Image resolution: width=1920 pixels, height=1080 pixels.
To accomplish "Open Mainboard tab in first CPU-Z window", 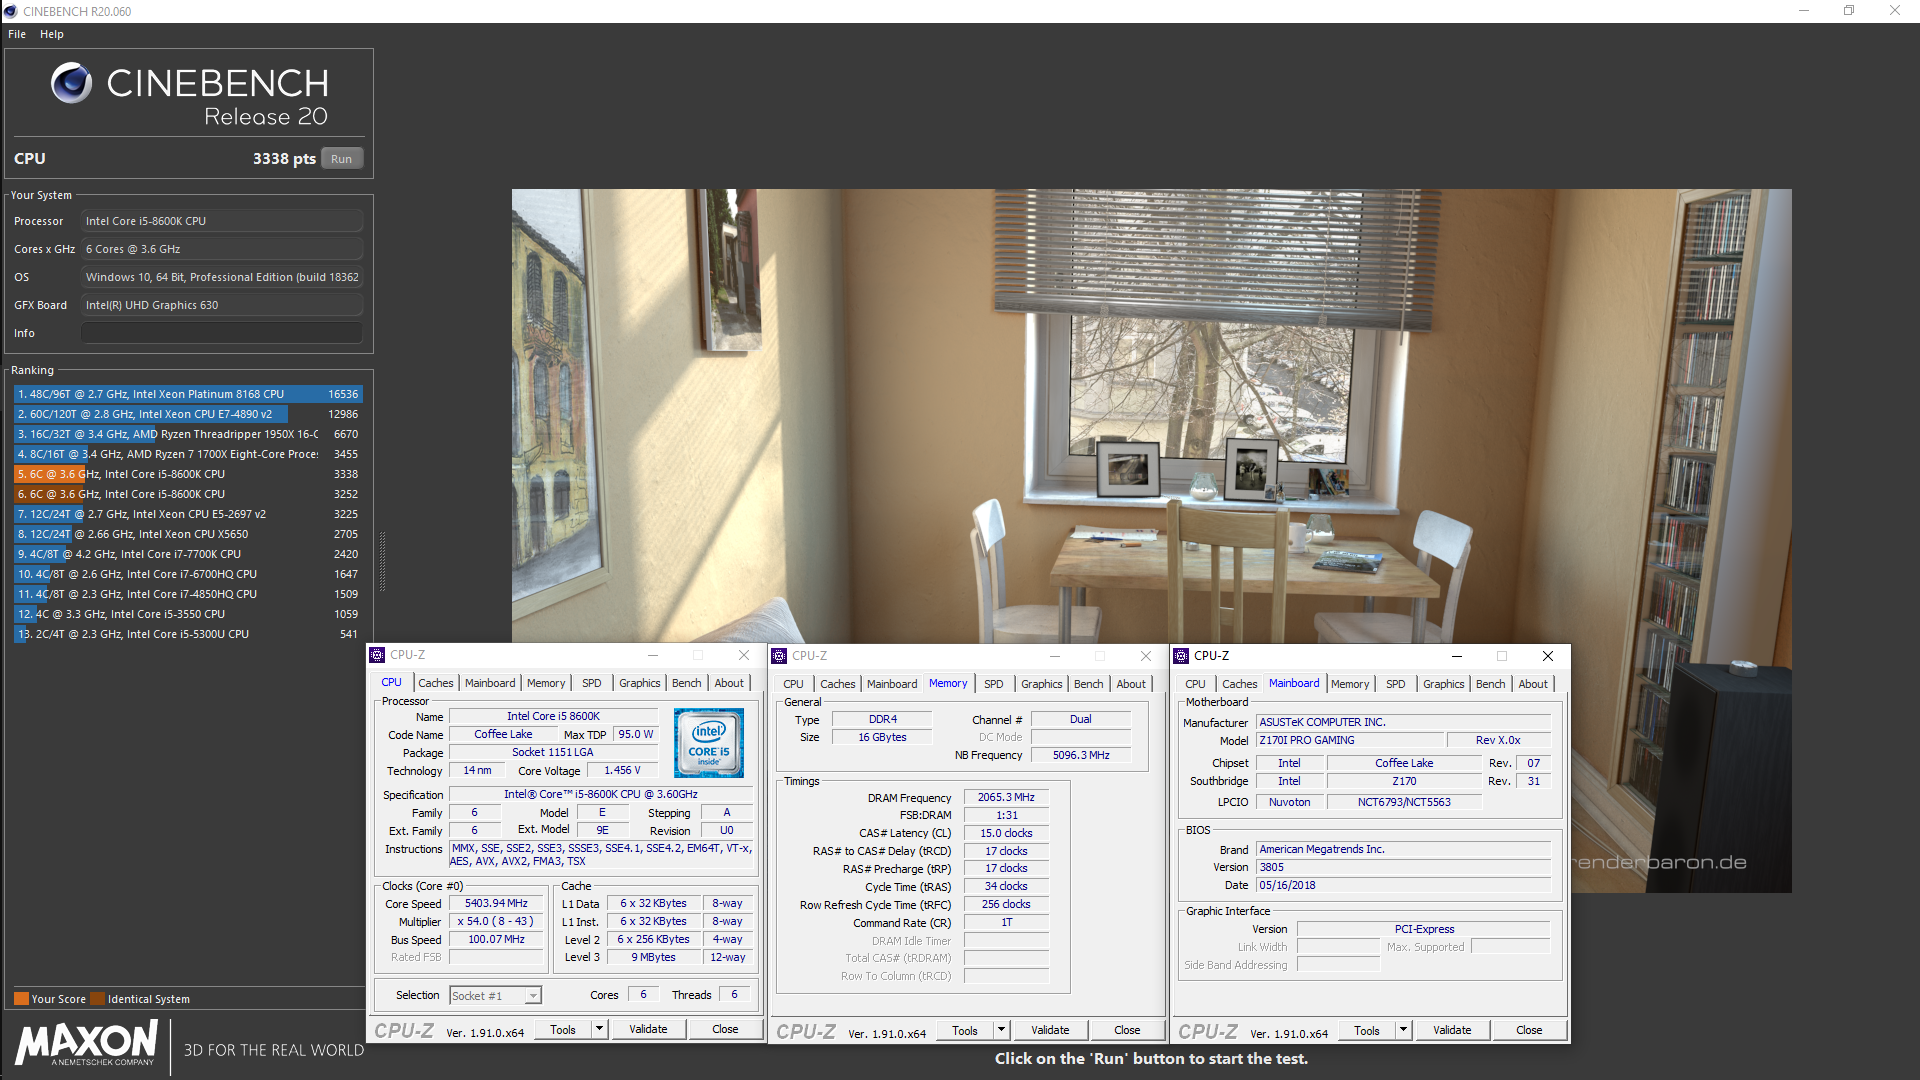I will click(x=490, y=683).
